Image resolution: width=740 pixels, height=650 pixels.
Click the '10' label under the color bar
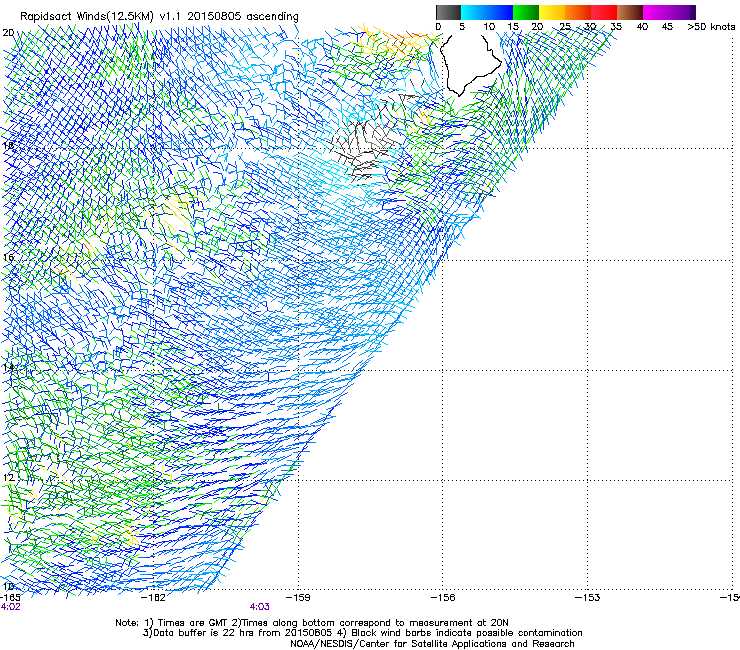point(489,27)
